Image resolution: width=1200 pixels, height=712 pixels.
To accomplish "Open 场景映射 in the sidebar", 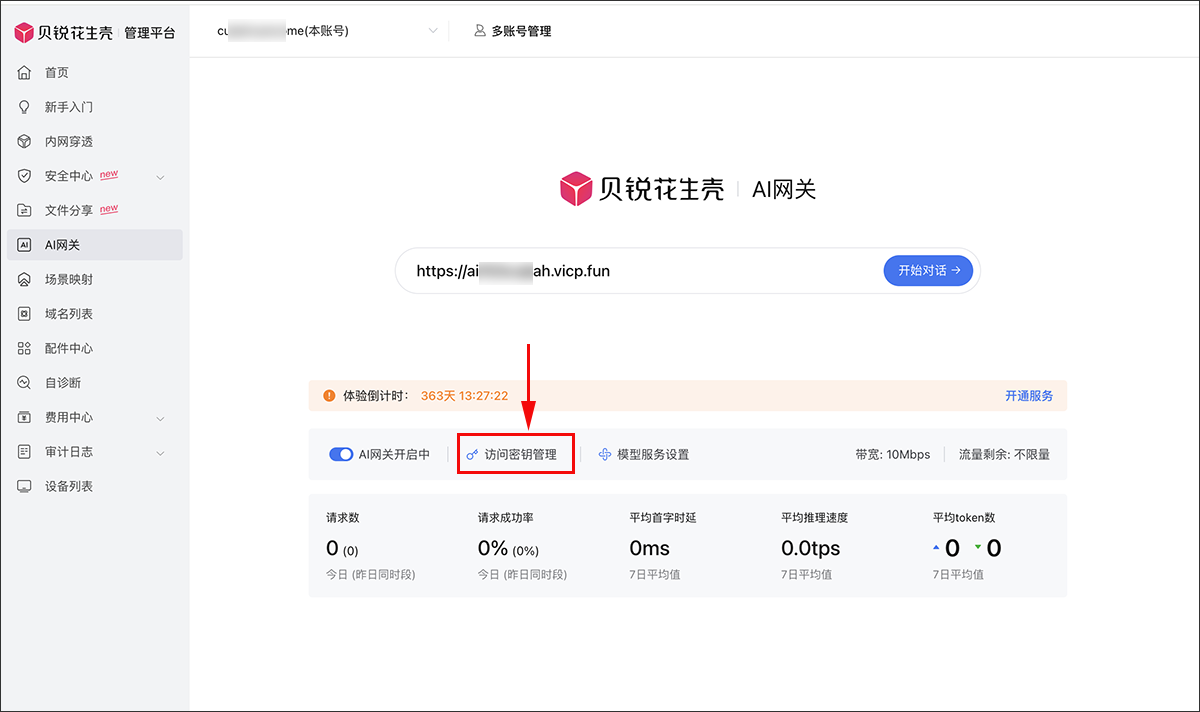I will pyautogui.click(x=69, y=280).
